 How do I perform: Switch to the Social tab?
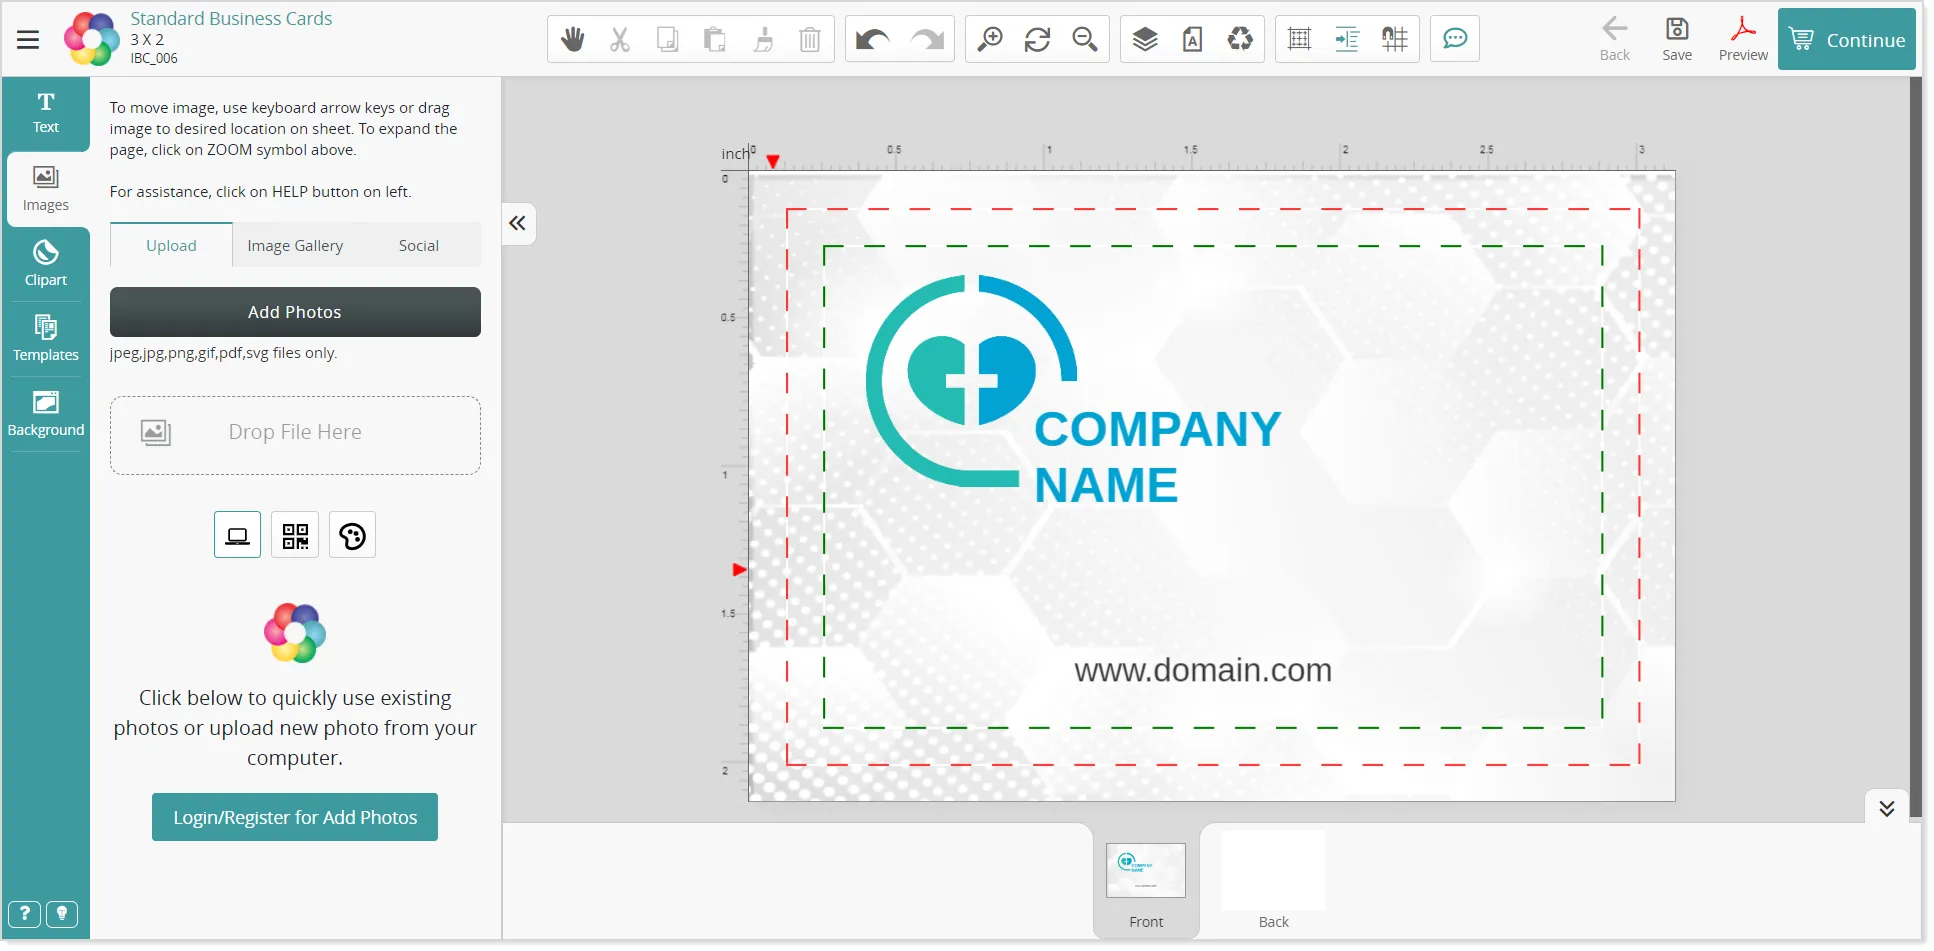pos(419,245)
